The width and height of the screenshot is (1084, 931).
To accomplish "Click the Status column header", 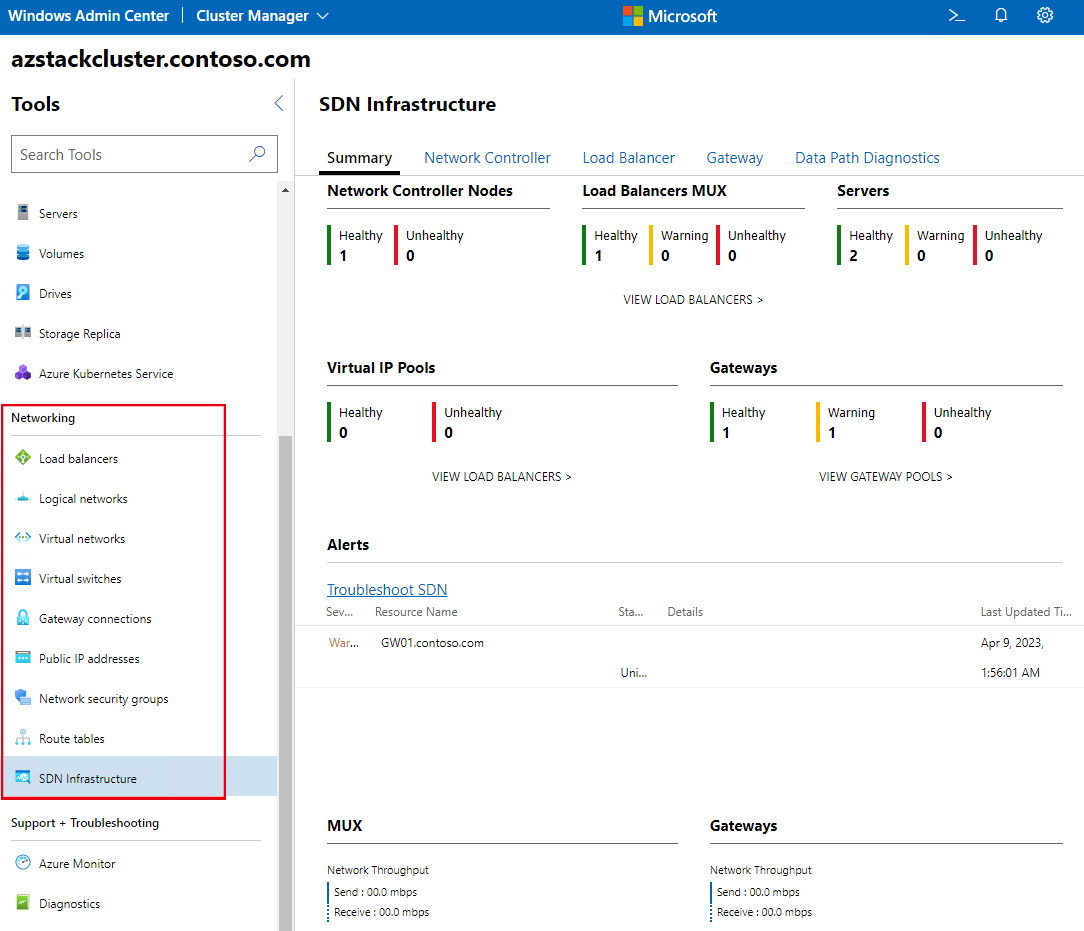I will (x=630, y=612).
